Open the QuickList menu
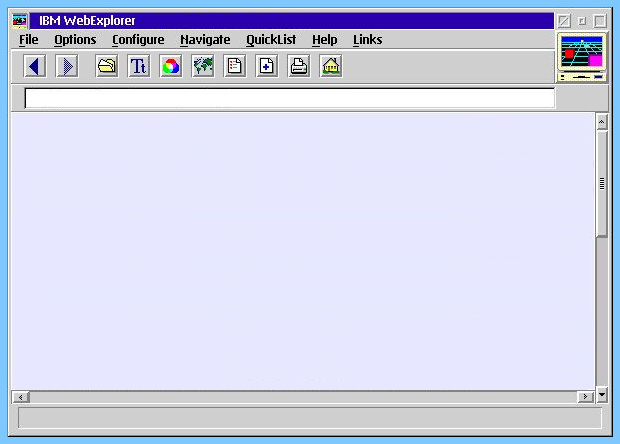620x444 pixels. click(271, 40)
